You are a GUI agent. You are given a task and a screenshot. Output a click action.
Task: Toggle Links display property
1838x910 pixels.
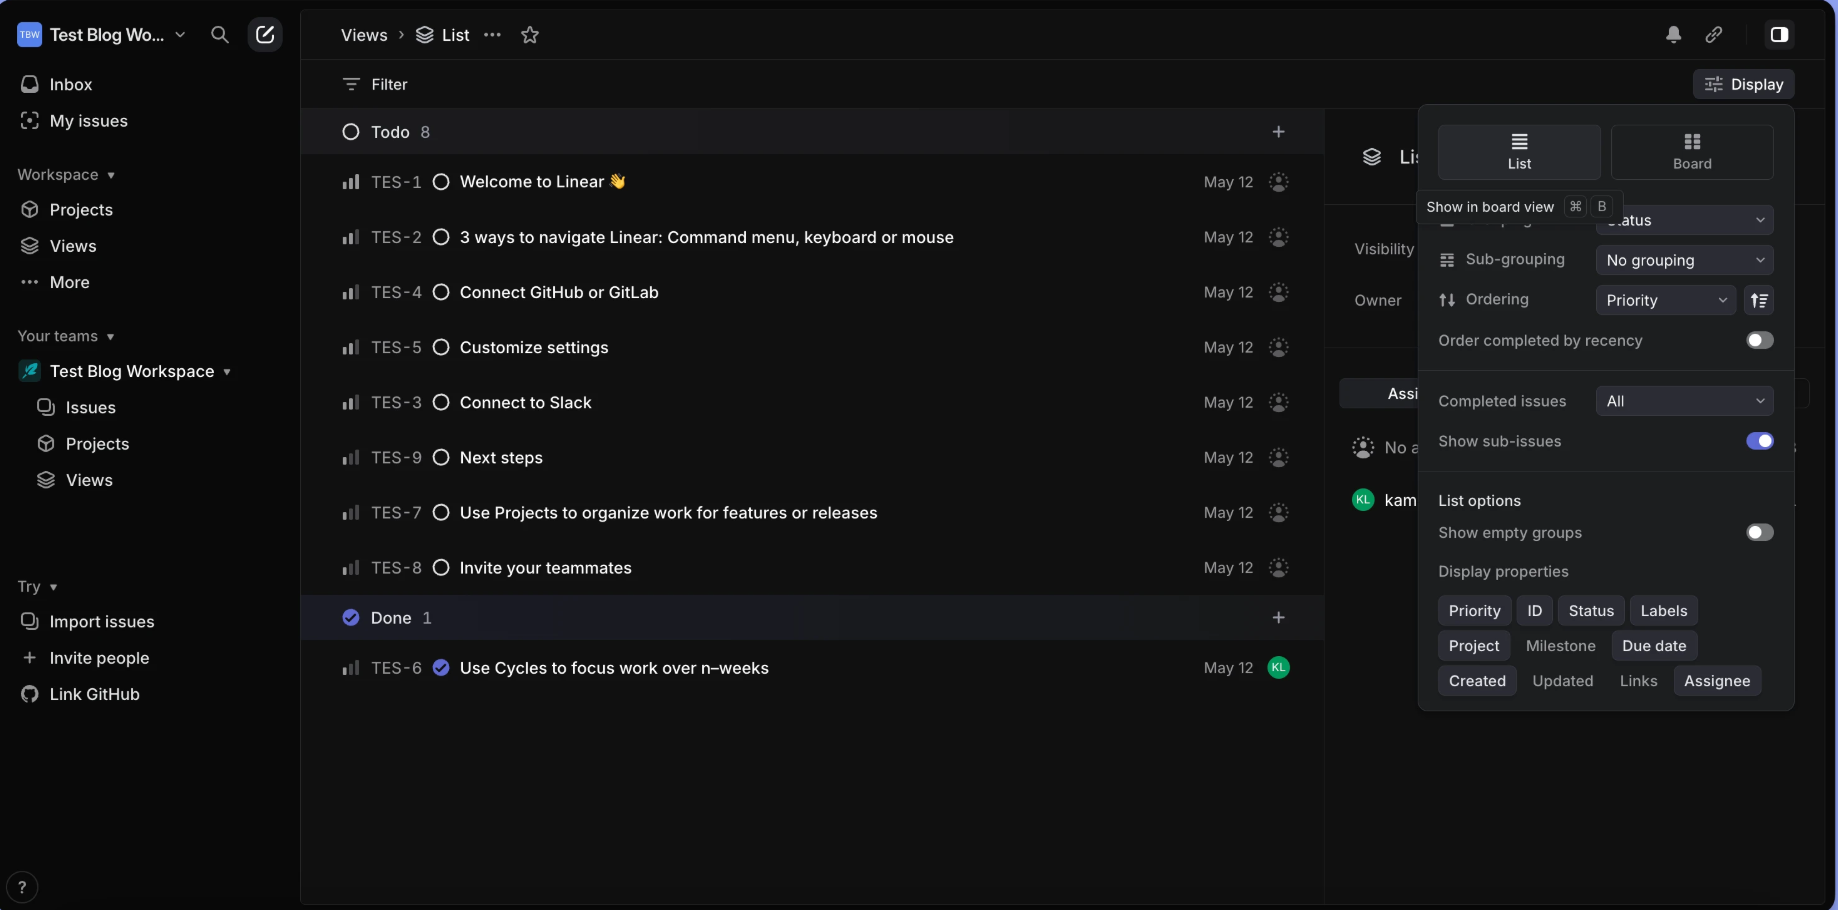pyautogui.click(x=1638, y=681)
